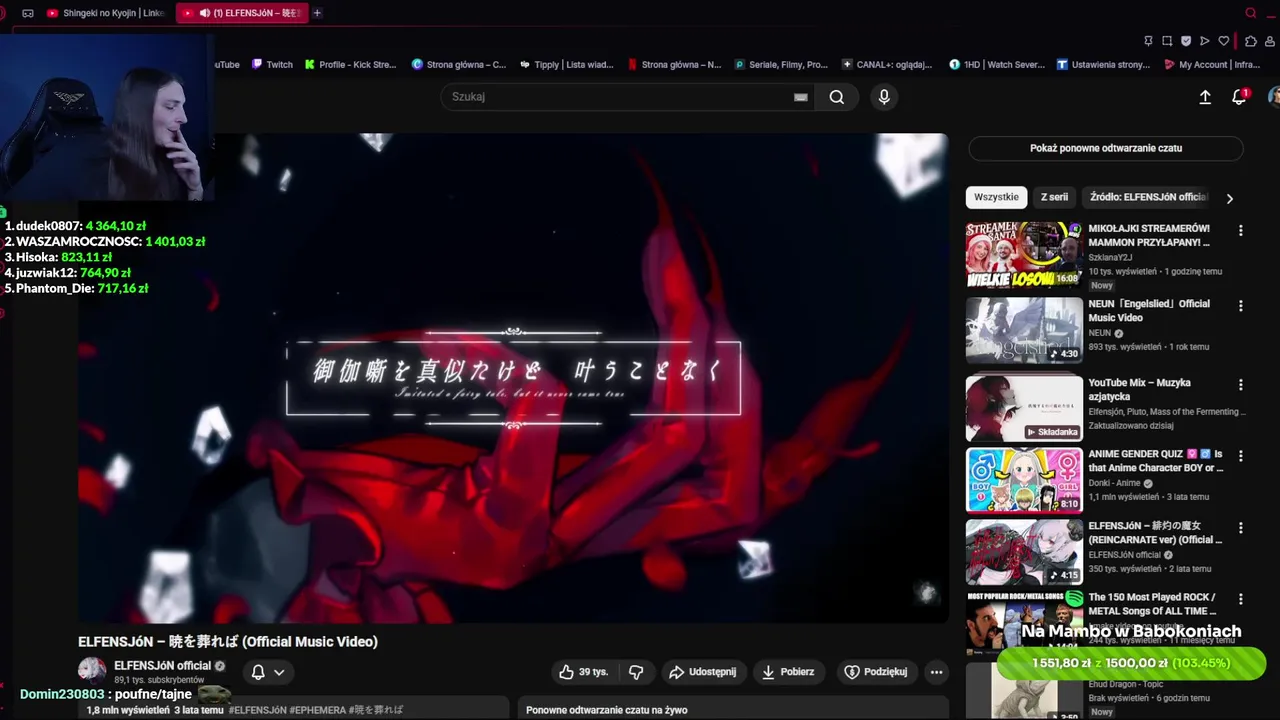Click the browser shield ad-block icon

tap(1186, 41)
